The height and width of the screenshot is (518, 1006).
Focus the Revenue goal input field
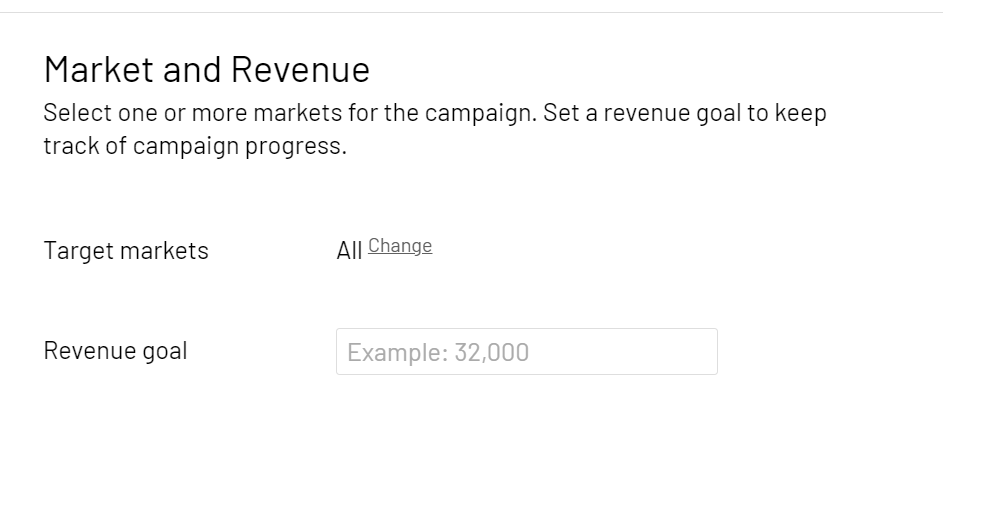click(x=526, y=352)
